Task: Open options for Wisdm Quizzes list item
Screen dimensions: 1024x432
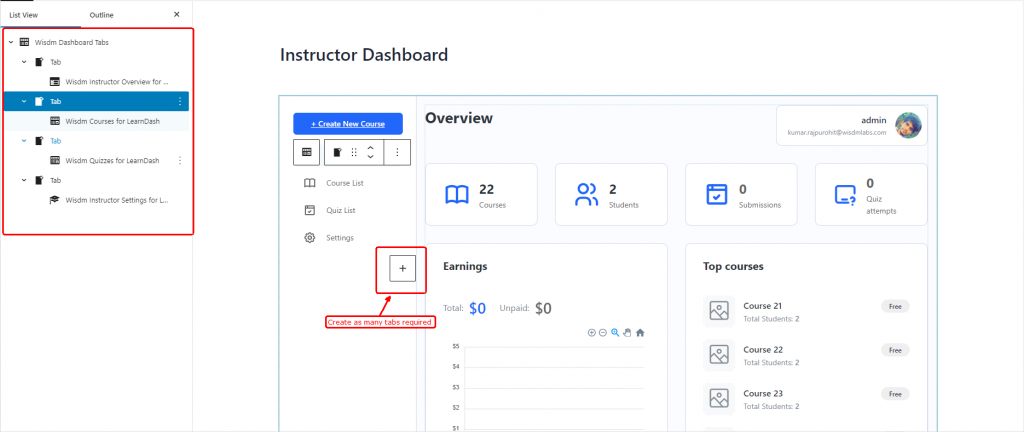Action: pyautogui.click(x=180, y=160)
